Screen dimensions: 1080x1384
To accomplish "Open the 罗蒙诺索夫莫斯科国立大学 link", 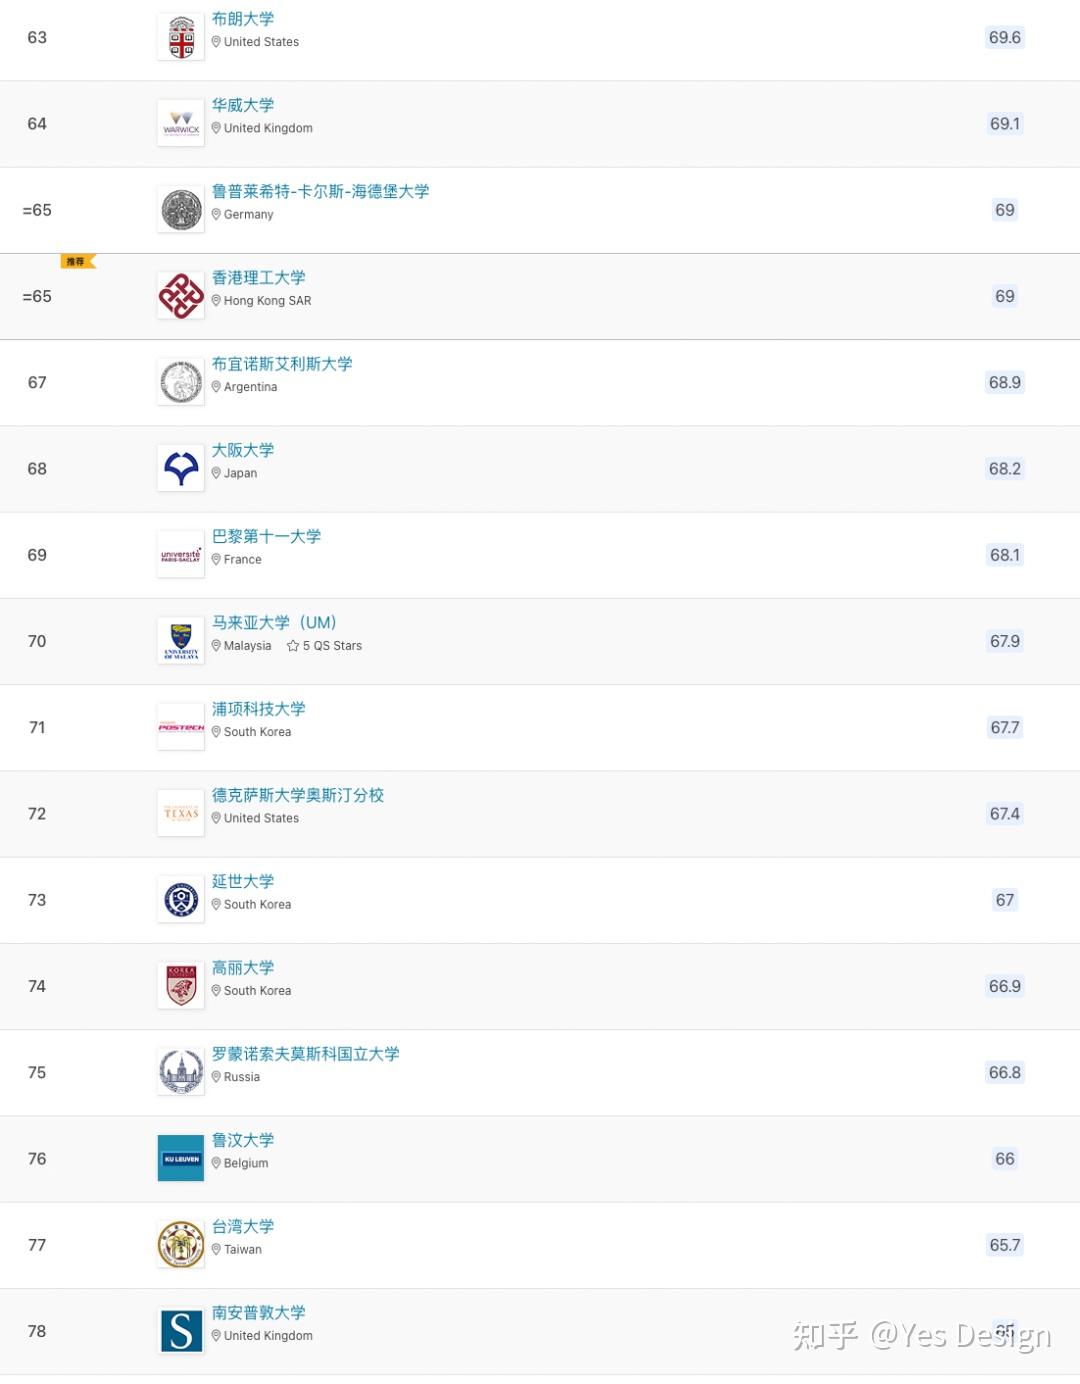I will pos(304,1054).
